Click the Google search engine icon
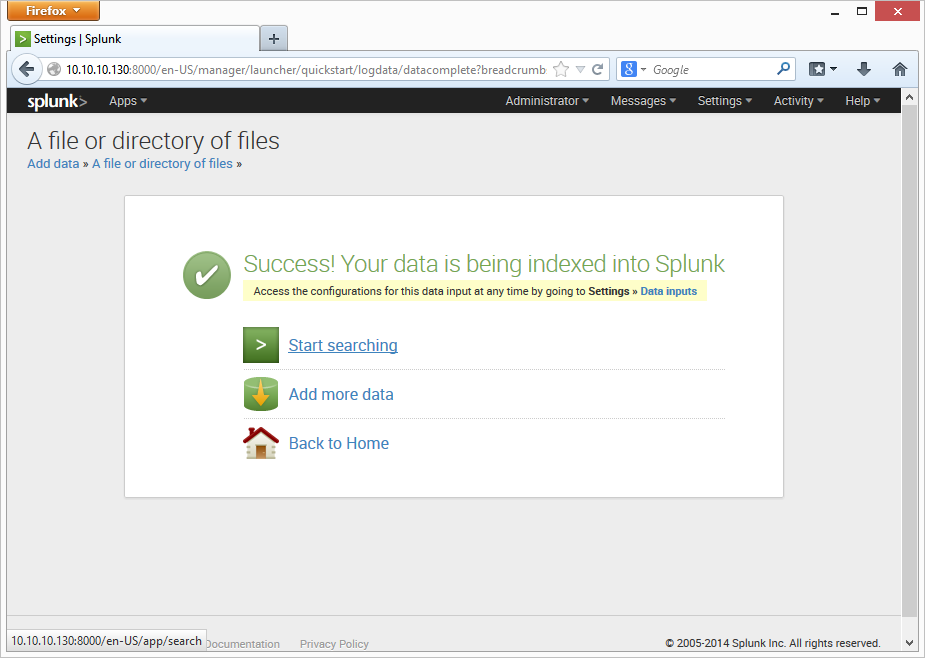Image resolution: width=925 pixels, height=658 pixels. click(x=629, y=69)
